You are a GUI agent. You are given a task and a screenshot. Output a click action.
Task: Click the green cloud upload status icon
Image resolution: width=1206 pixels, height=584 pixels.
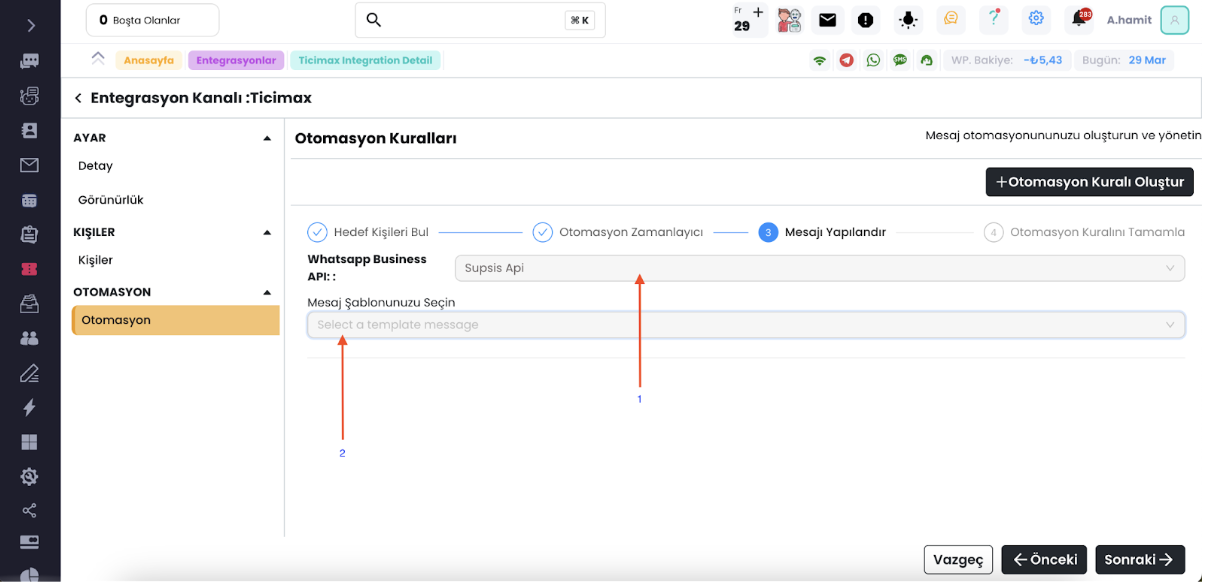click(x=927, y=60)
